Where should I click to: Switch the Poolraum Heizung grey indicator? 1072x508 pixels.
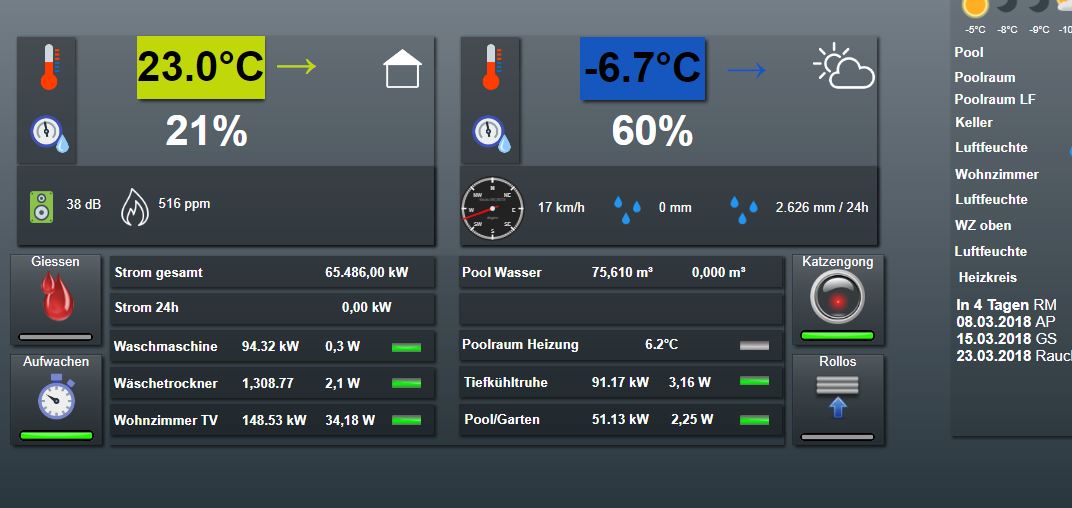(x=754, y=345)
